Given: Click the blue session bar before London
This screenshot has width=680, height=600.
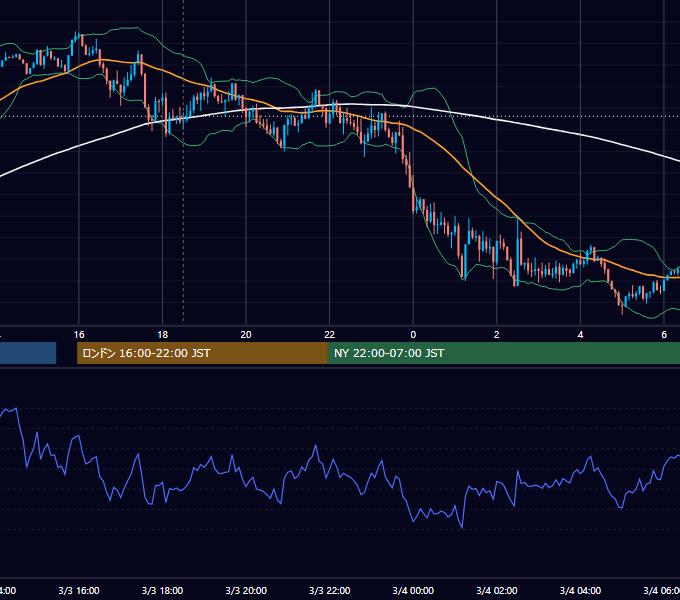Looking at the screenshot, I should [x=28, y=353].
